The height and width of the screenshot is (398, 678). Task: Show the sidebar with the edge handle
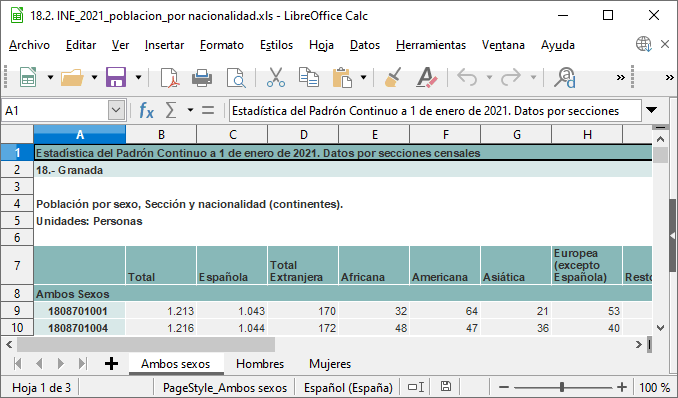click(x=673, y=236)
